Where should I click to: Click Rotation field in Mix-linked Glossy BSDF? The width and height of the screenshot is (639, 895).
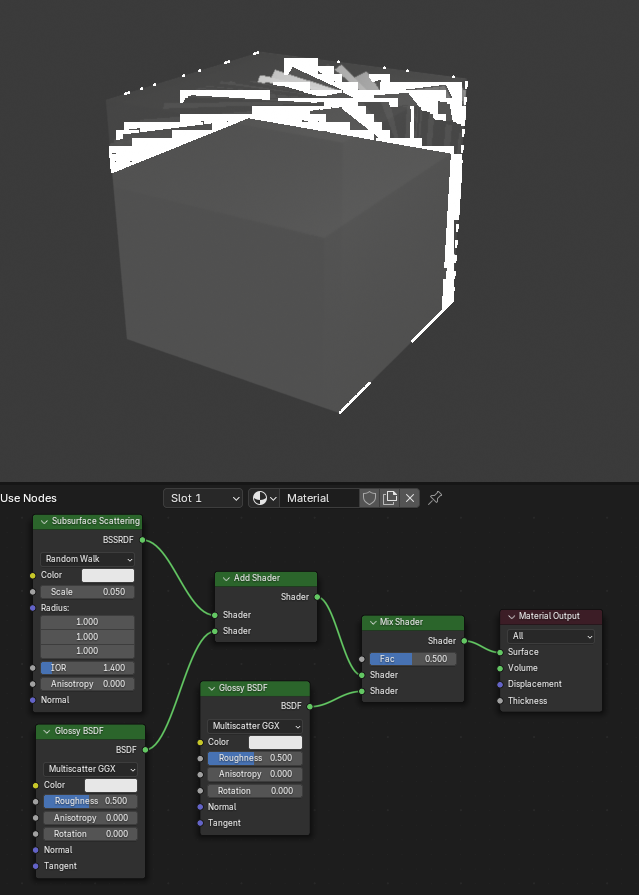point(255,791)
